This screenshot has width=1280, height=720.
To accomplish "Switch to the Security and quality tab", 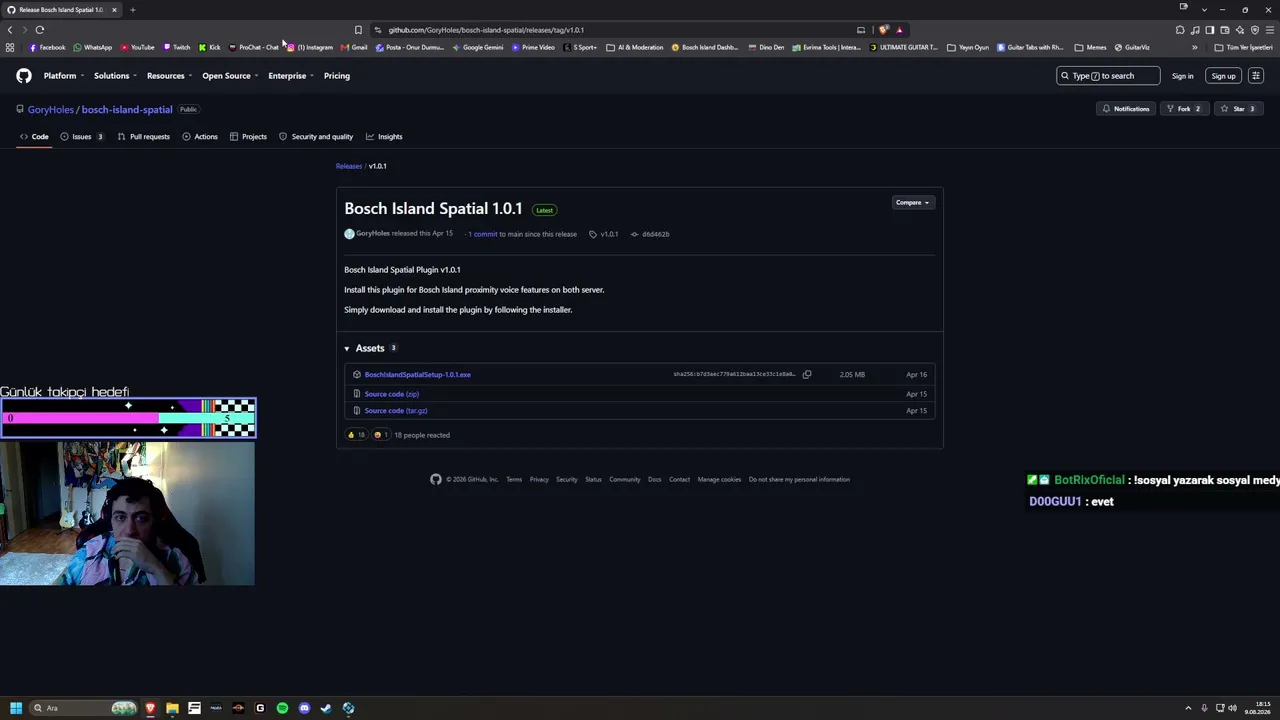I will click(x=316, y=137).
